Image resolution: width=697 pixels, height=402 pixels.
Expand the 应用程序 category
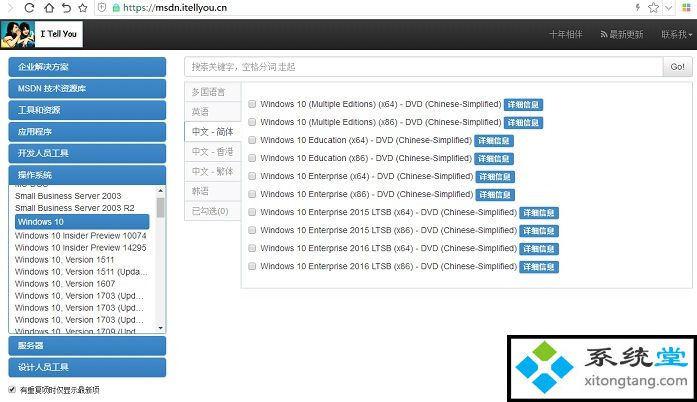coord(87,132)
